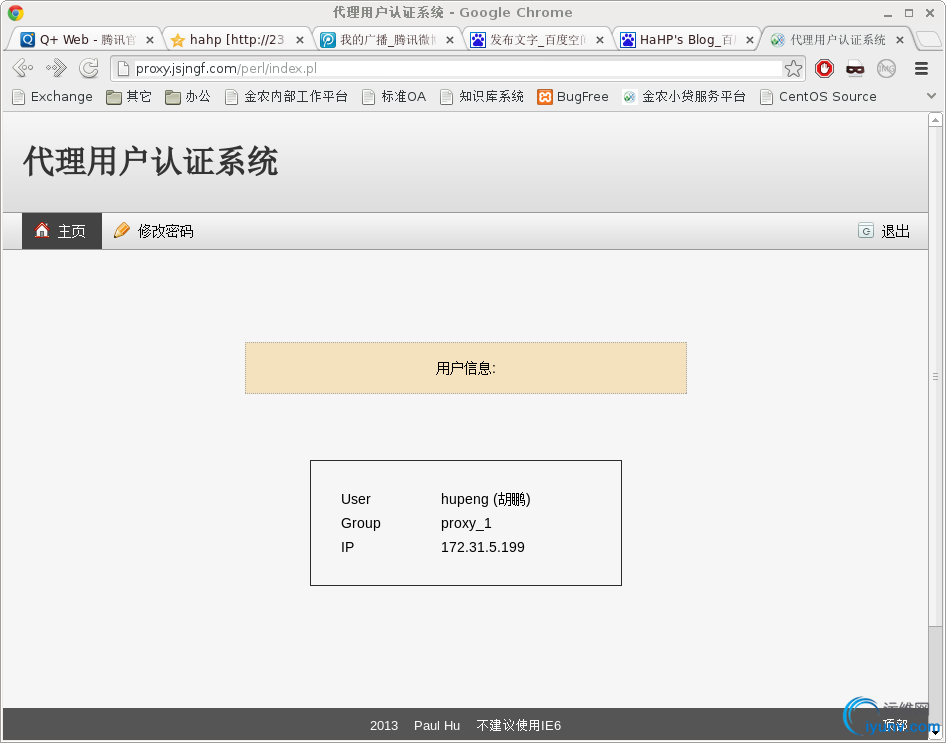Viewport: 946px width, 743px height.
Task: Click the browser back arrow
Action: (x=23, y=68)
